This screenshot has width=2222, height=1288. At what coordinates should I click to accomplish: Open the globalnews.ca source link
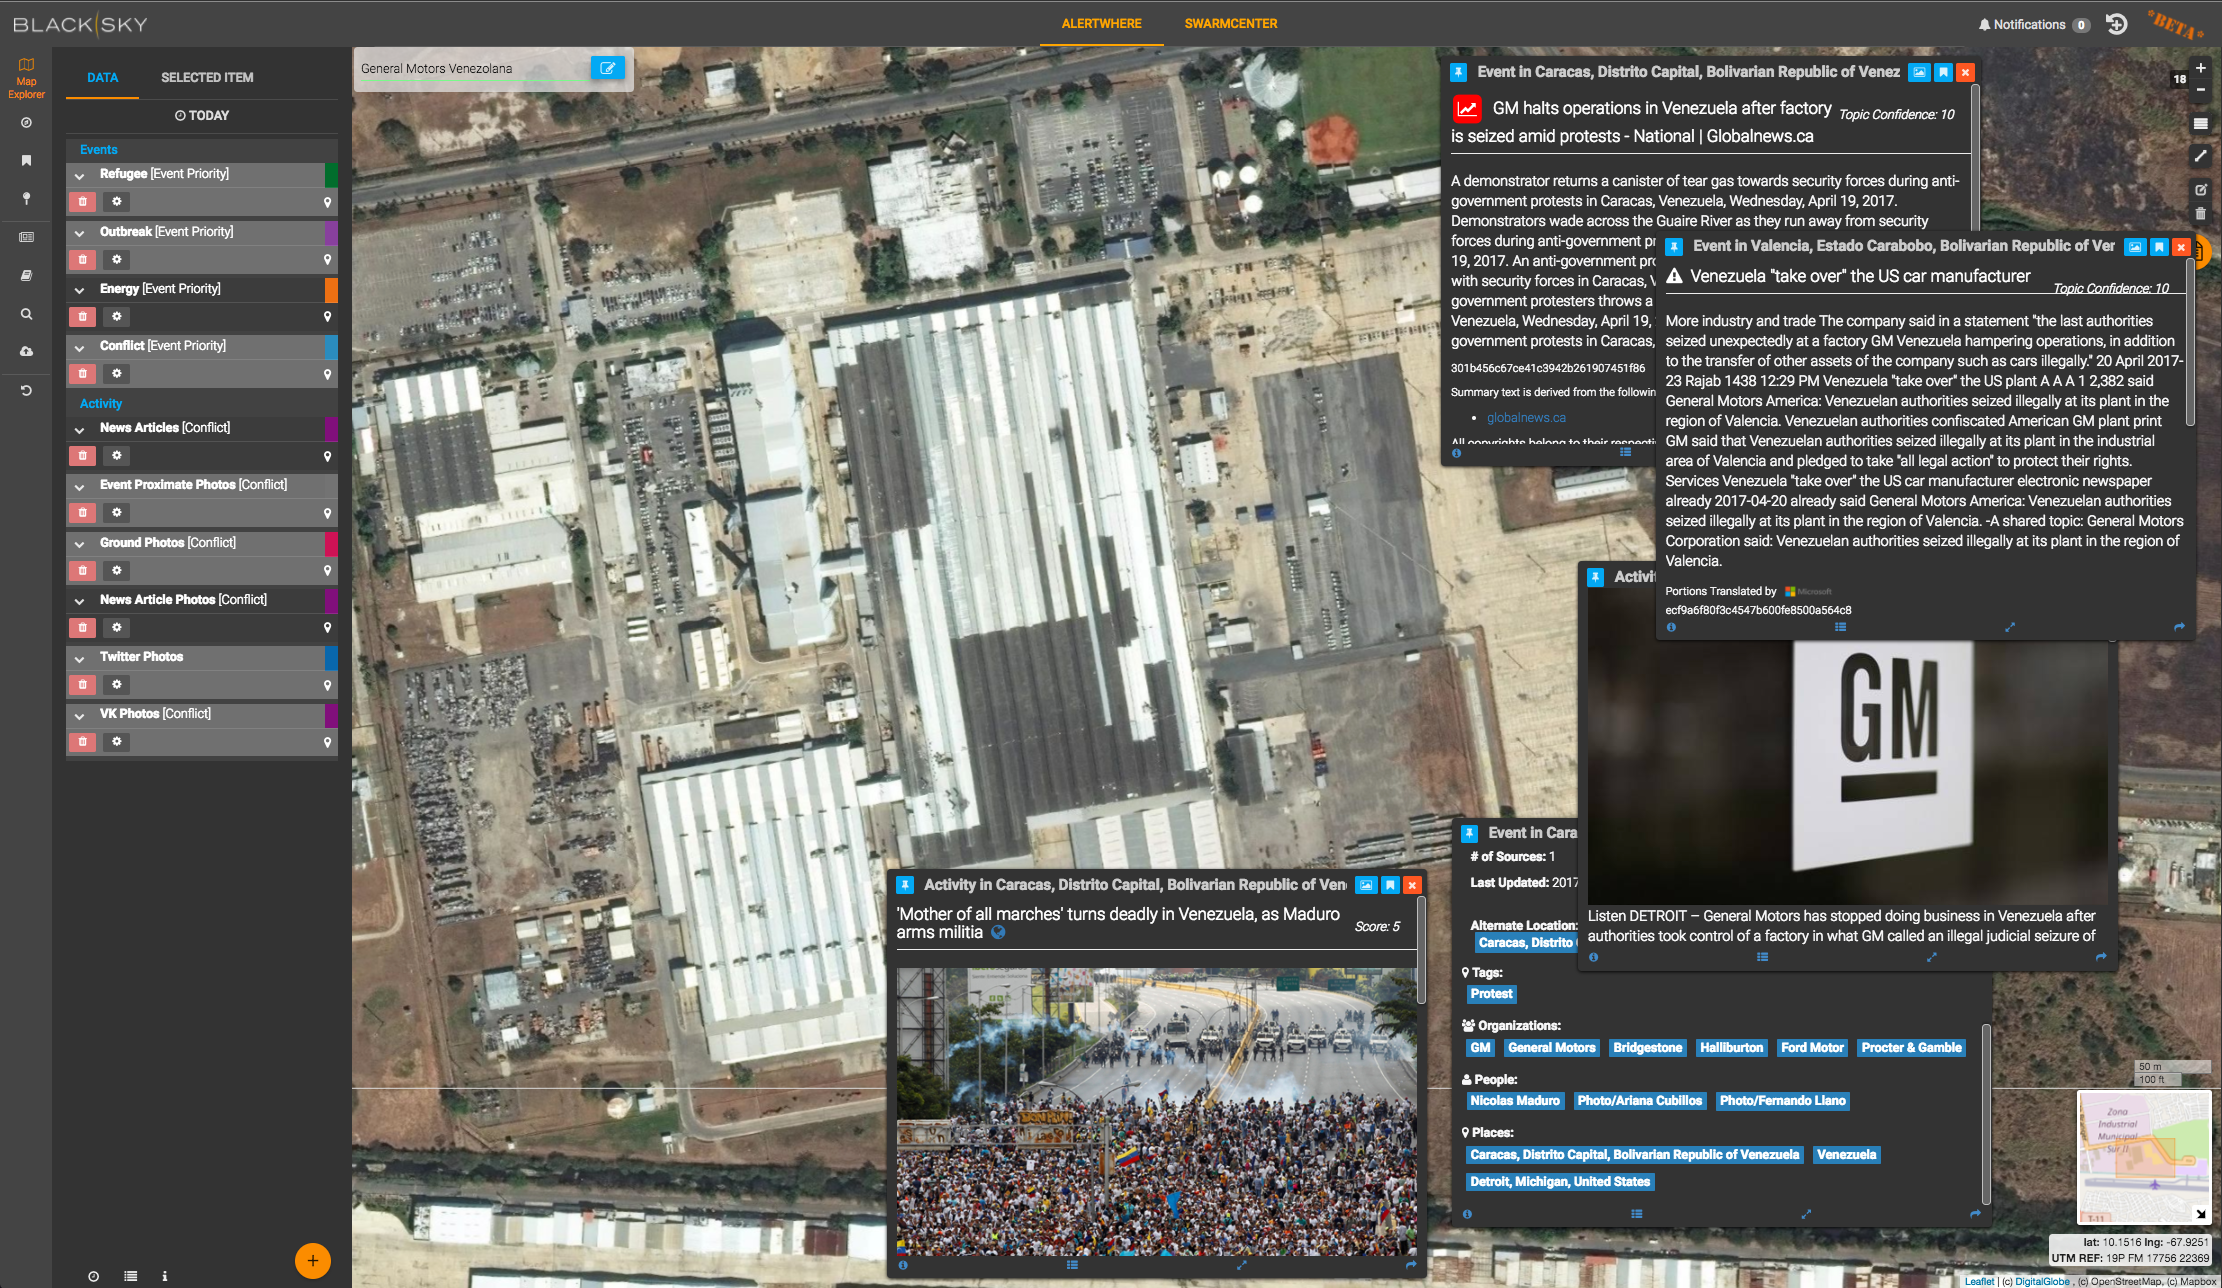point(1526,418)
